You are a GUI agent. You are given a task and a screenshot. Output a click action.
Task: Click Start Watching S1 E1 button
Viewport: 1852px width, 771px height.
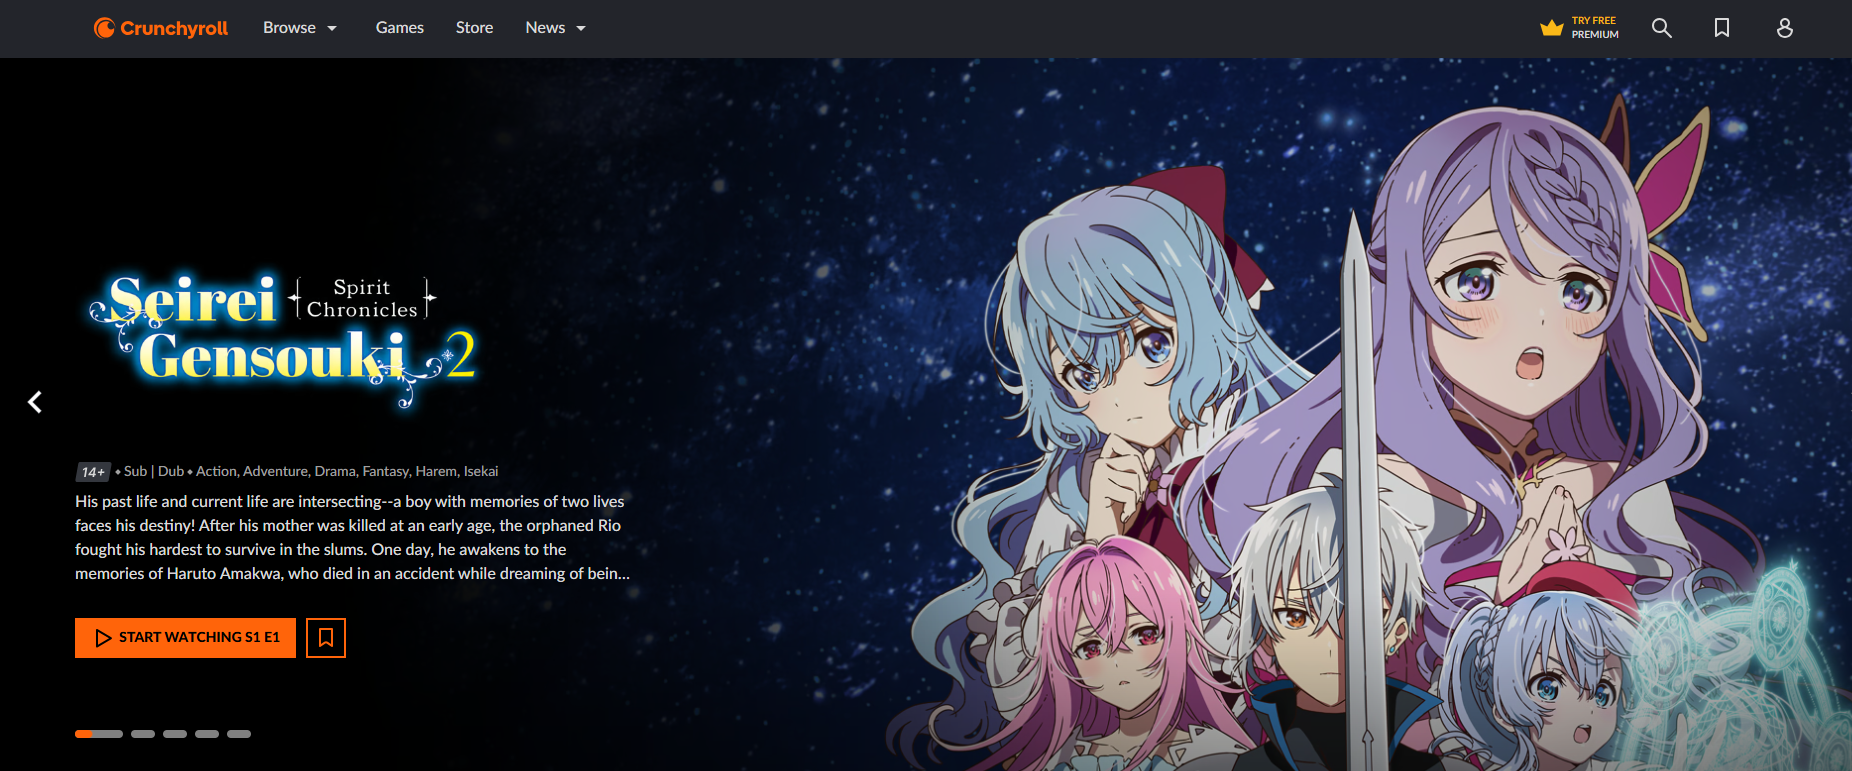pyautogui.click(x=185, y=638)
